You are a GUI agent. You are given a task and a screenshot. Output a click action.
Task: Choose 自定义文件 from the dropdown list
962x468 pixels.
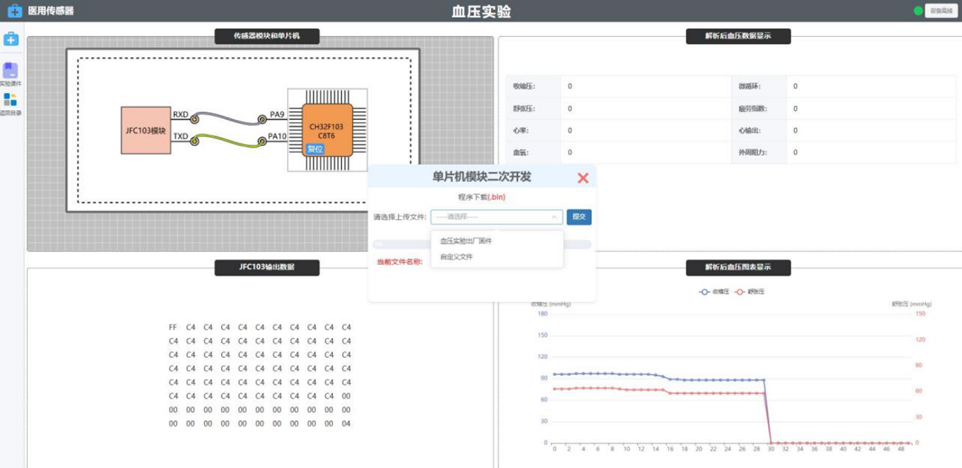click(x=457, y=257)
